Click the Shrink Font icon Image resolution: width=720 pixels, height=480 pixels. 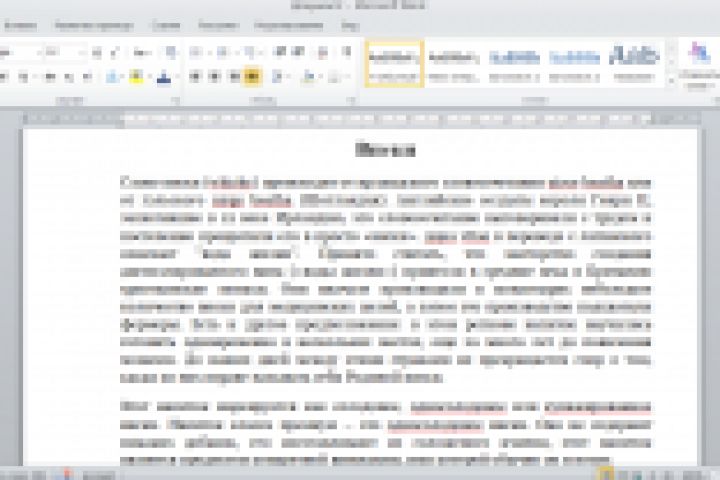[114, 53]
